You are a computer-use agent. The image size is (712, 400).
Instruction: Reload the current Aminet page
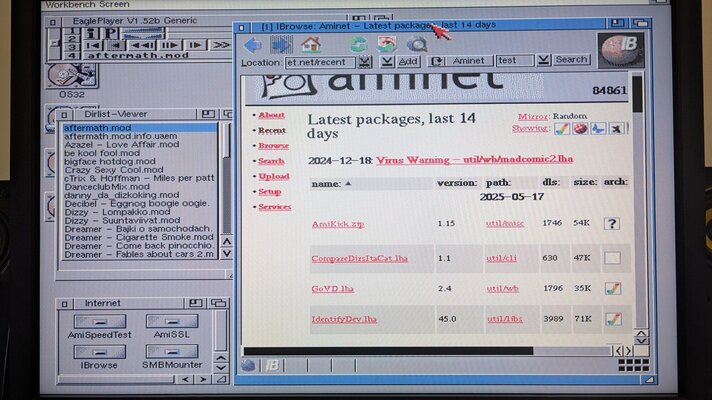point(358,45)
